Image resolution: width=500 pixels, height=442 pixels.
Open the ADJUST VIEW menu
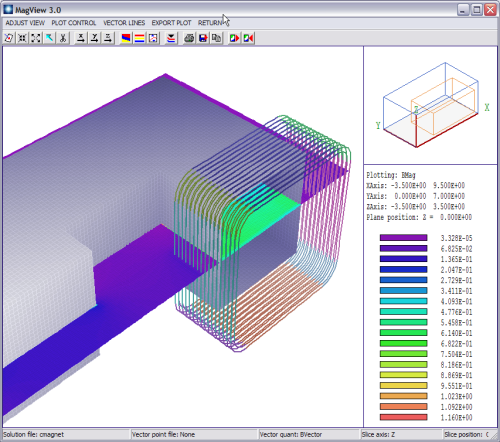pos(25,23)
